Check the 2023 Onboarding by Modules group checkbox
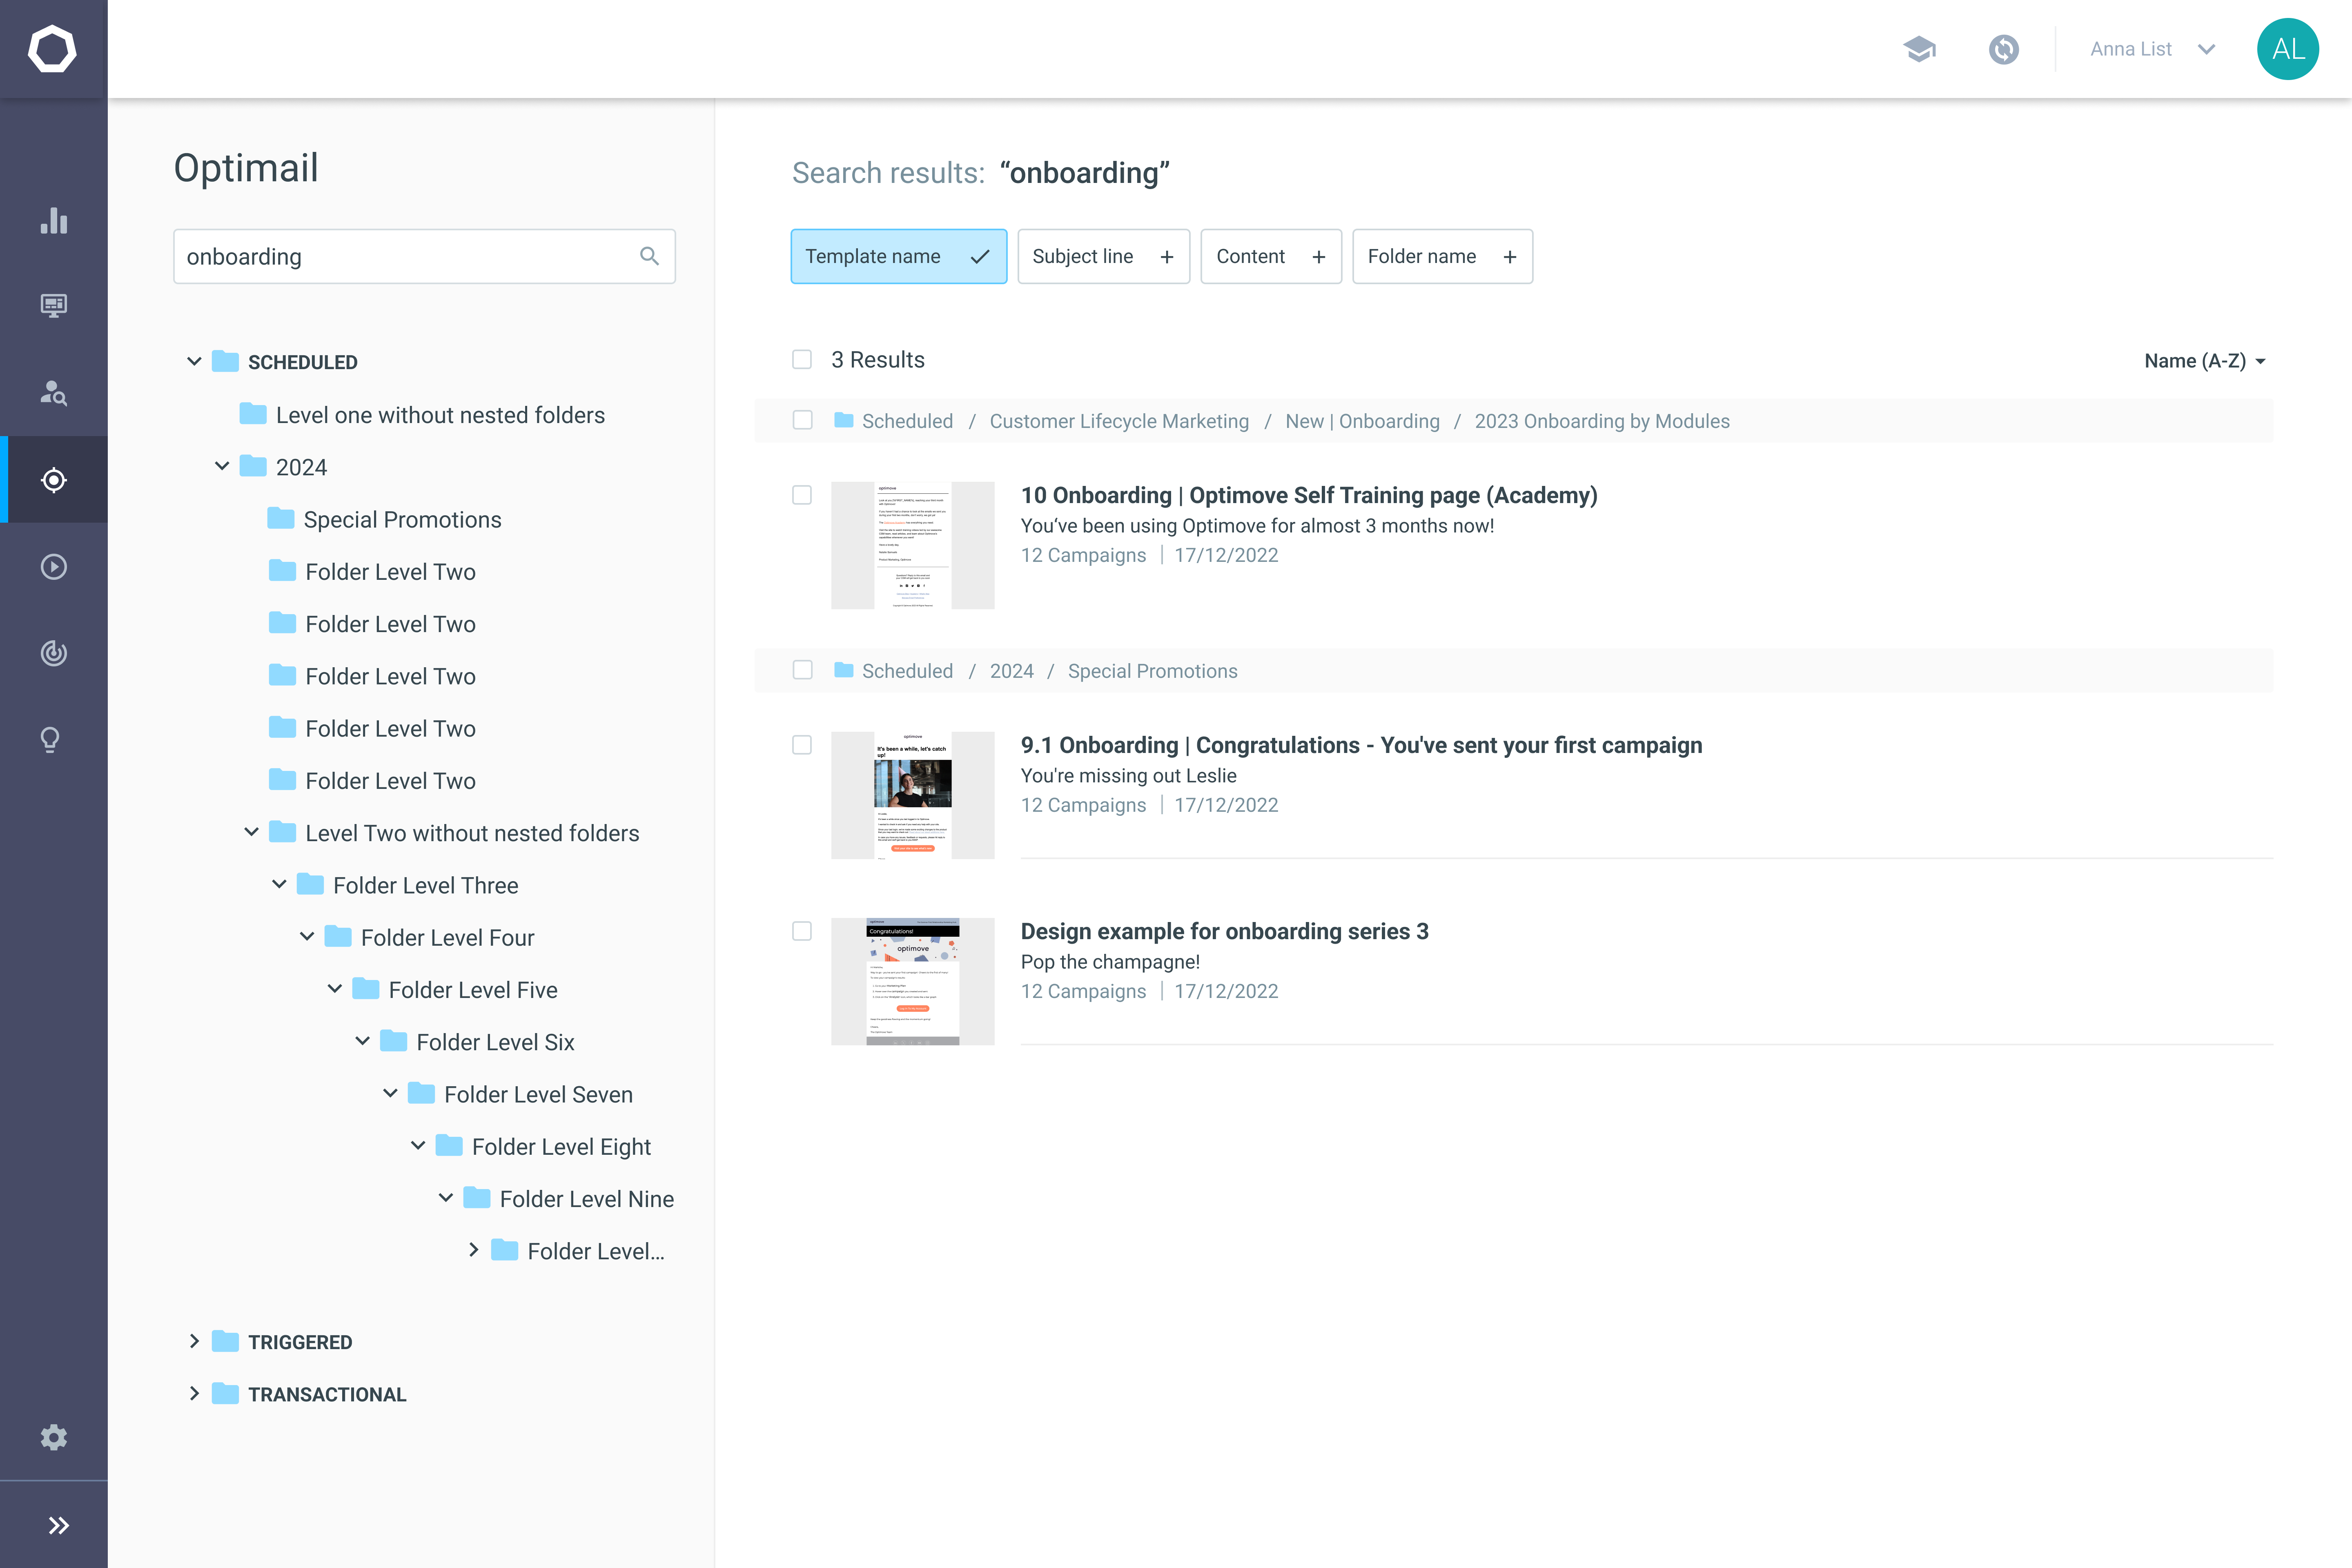Screen dimensions: 2352x1568 802,420
